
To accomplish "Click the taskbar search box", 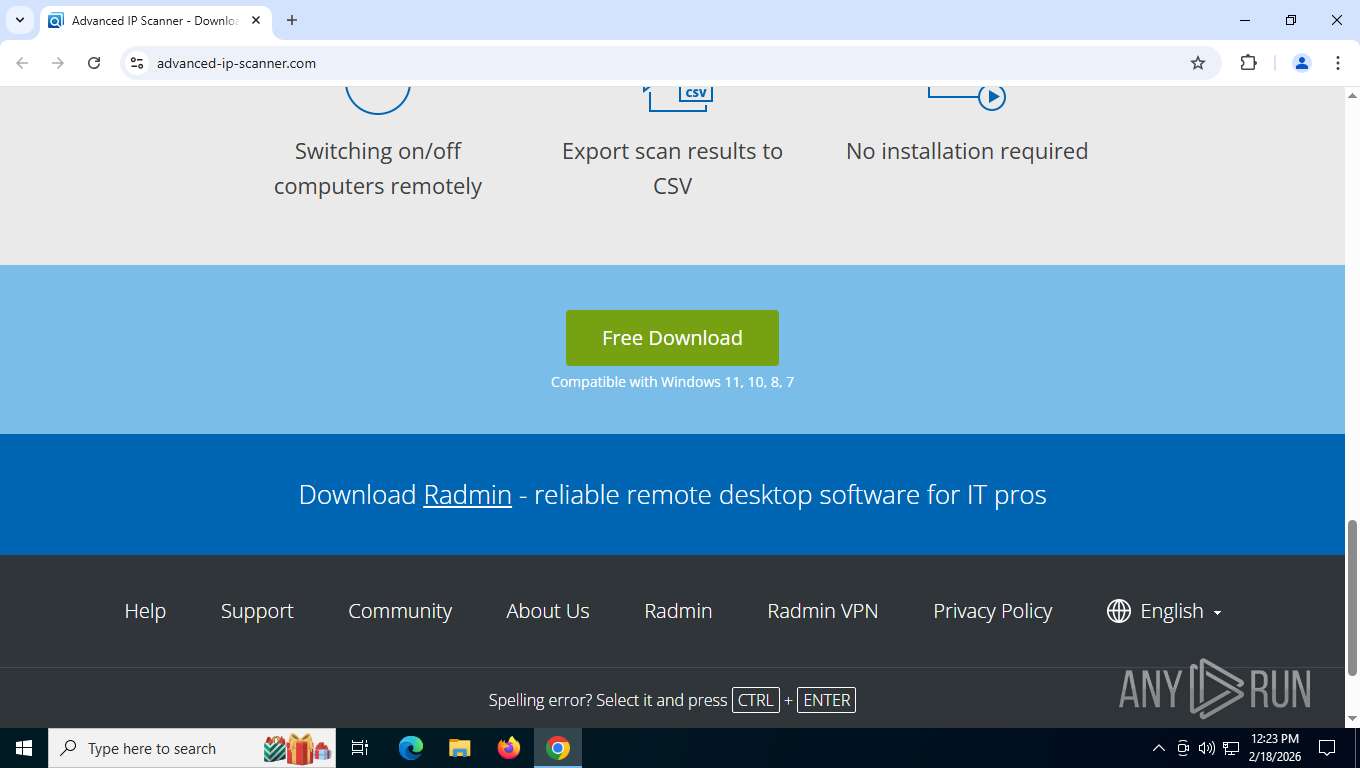I will click(x=192, y=748).
